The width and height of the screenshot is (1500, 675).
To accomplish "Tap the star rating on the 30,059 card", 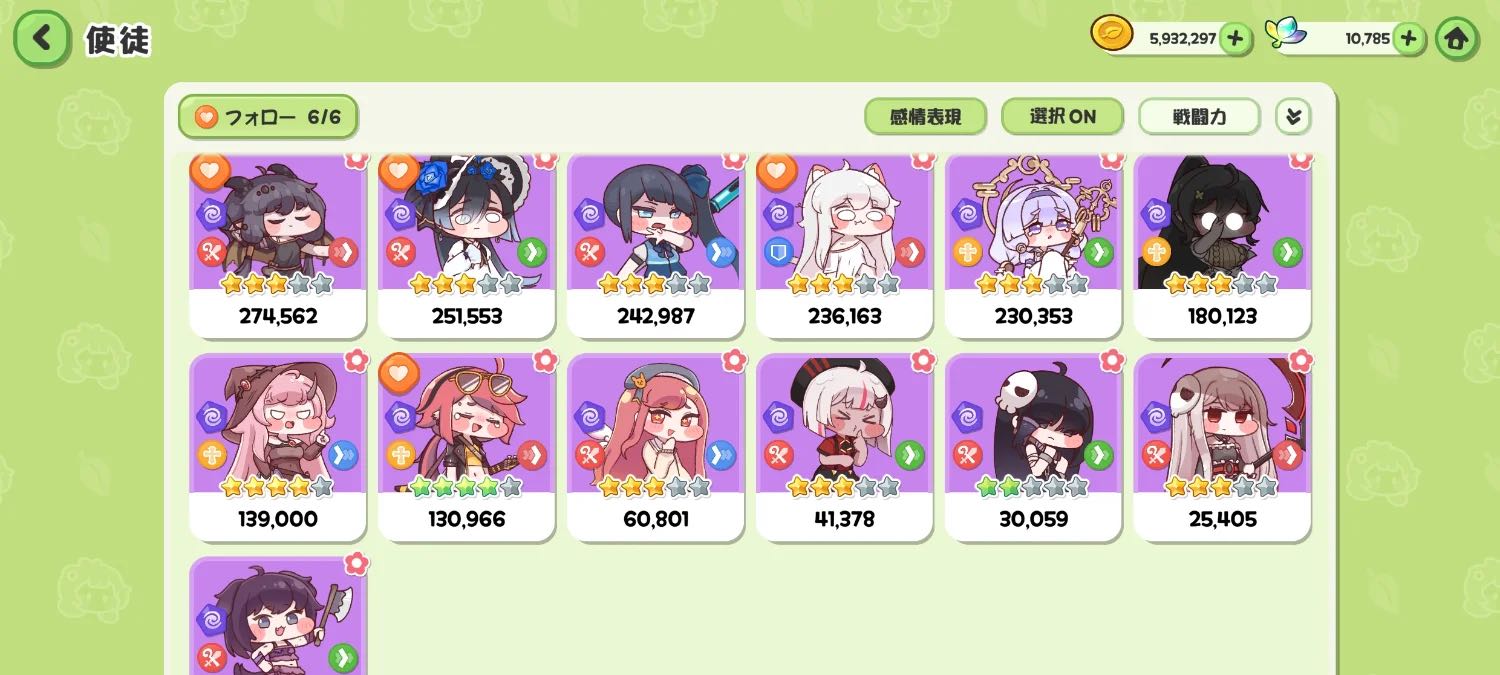I will click(x=1032, y=487).
